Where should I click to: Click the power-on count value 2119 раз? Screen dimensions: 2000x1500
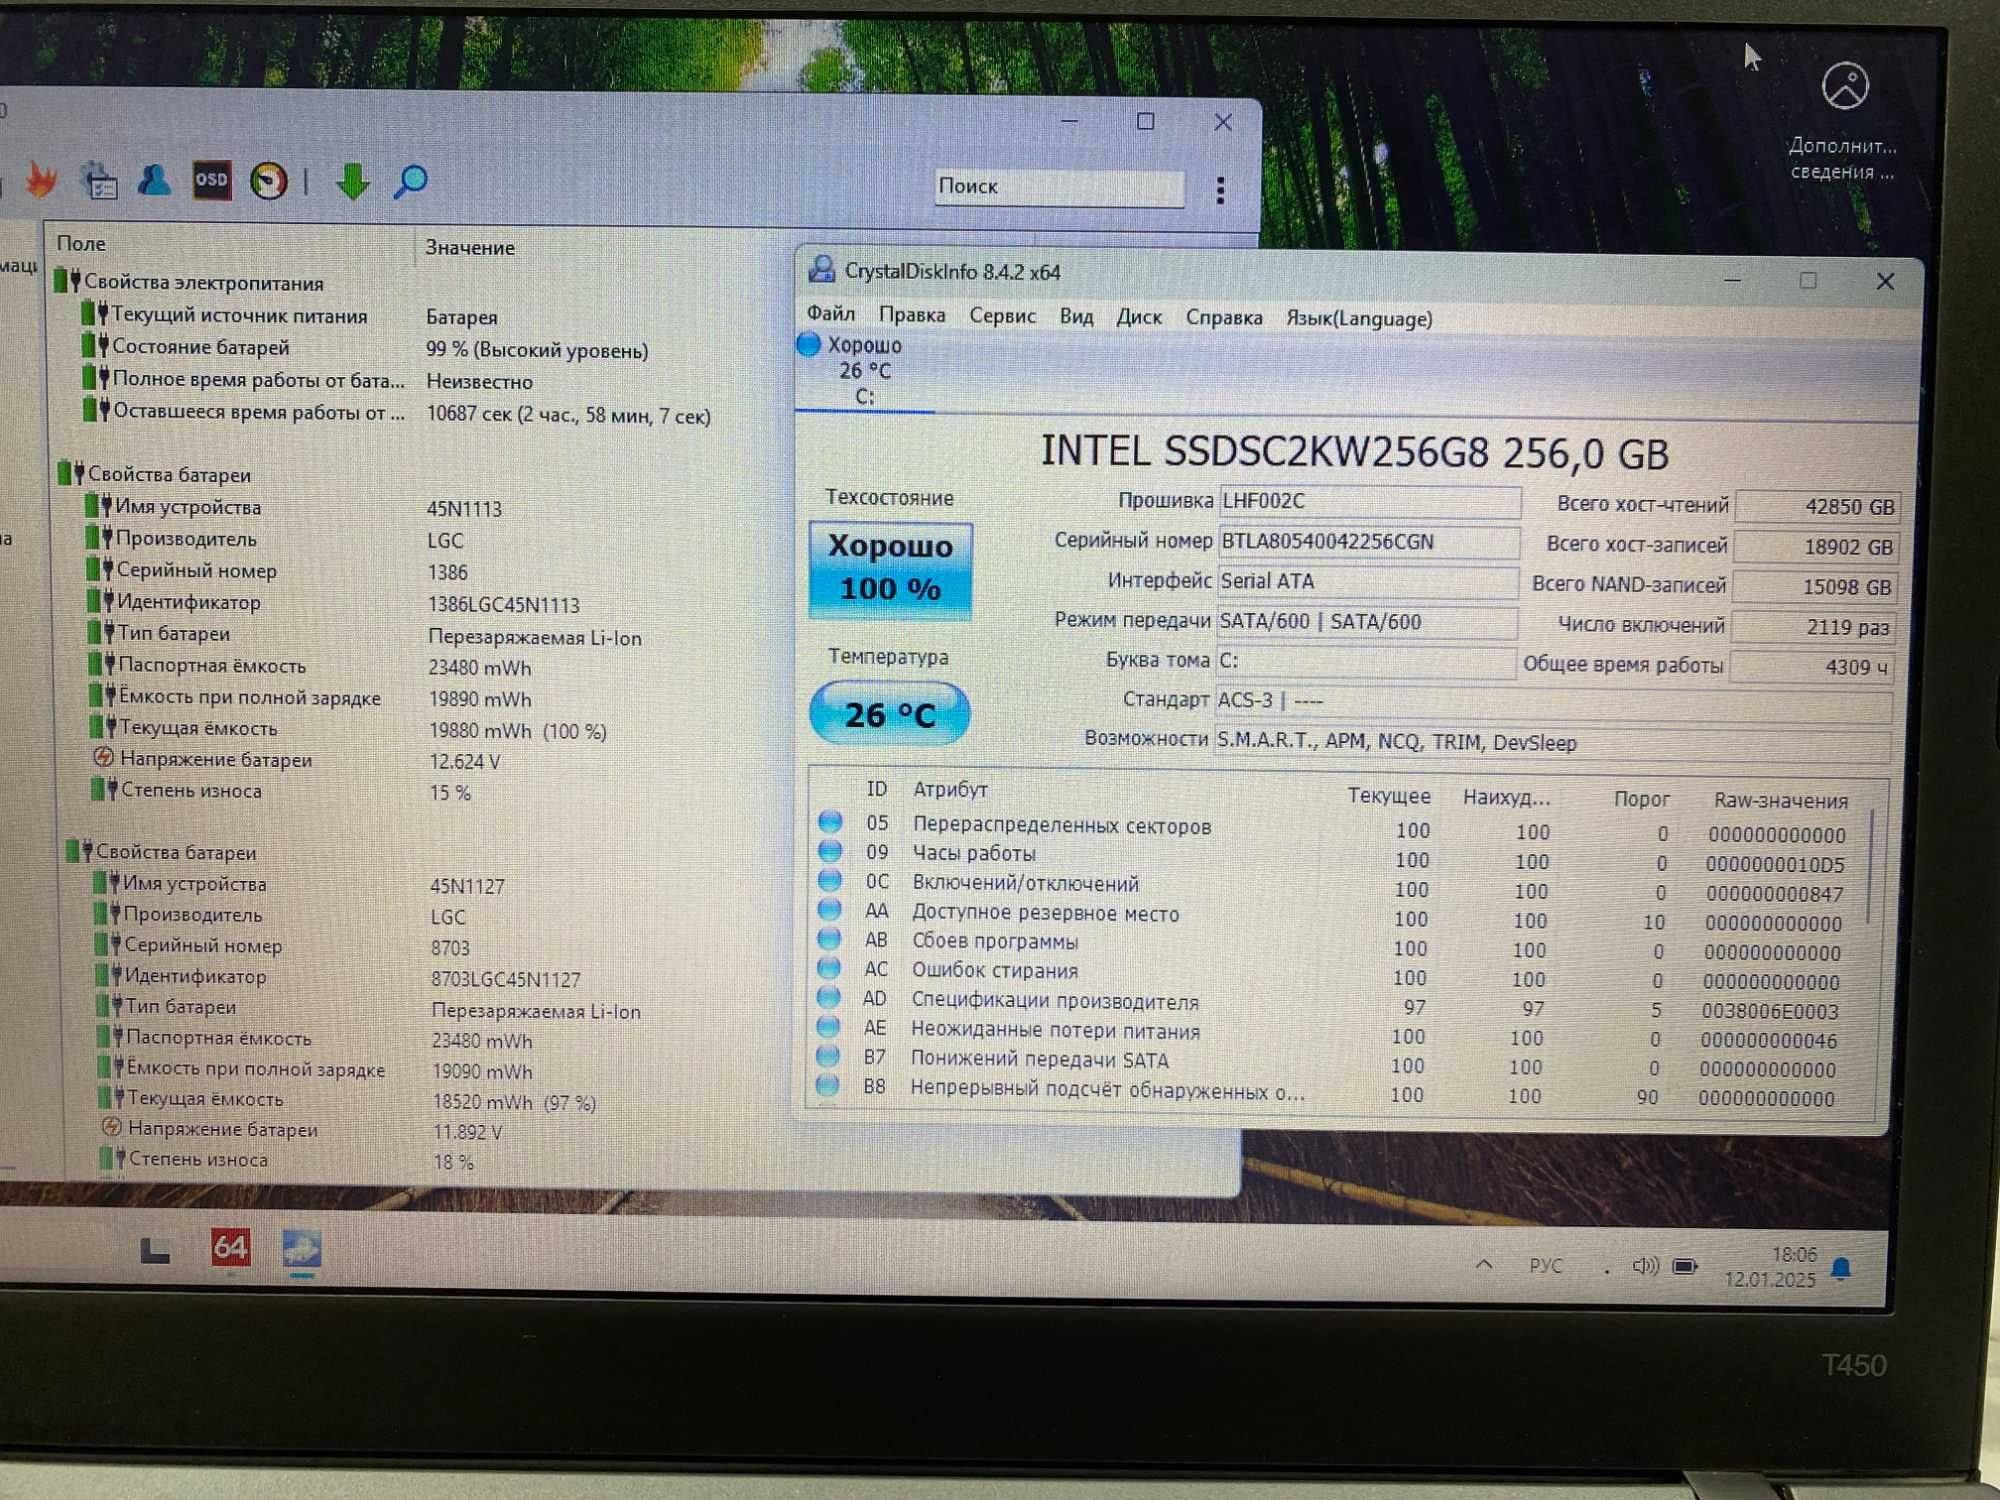tap(1813, 627)
